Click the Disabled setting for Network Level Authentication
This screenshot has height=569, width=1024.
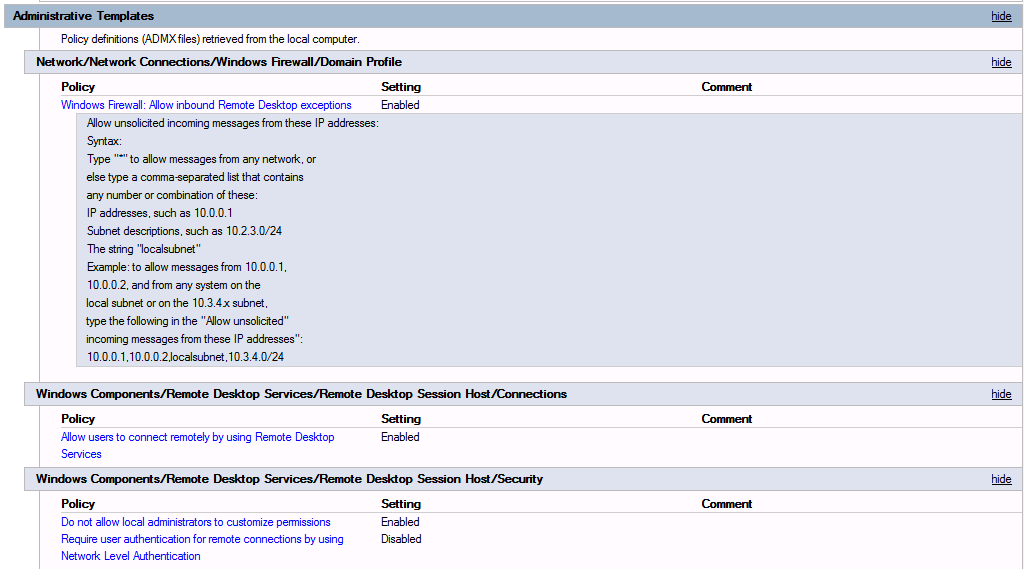pos(401,539)
